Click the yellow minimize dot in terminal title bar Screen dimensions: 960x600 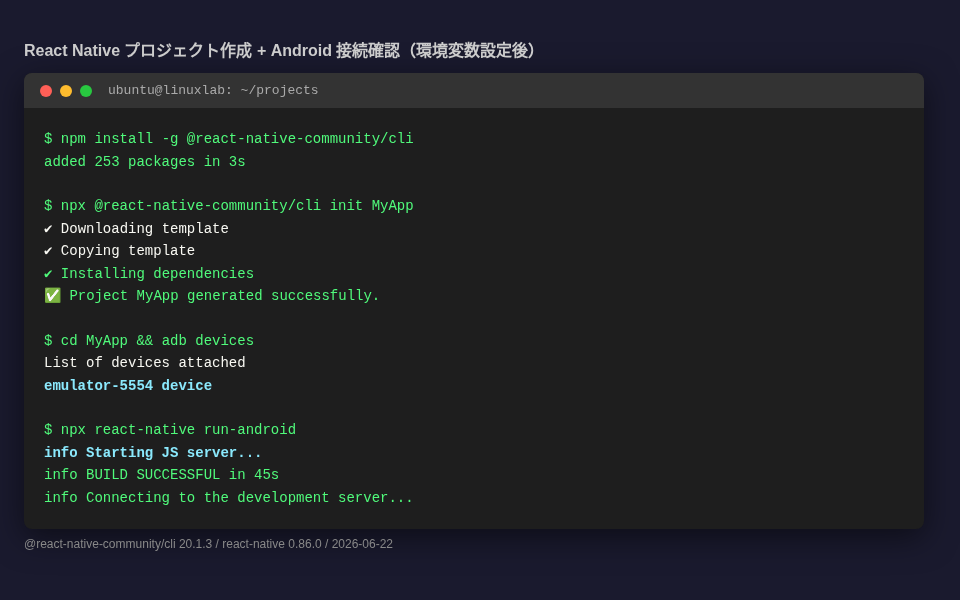(66, 91)
